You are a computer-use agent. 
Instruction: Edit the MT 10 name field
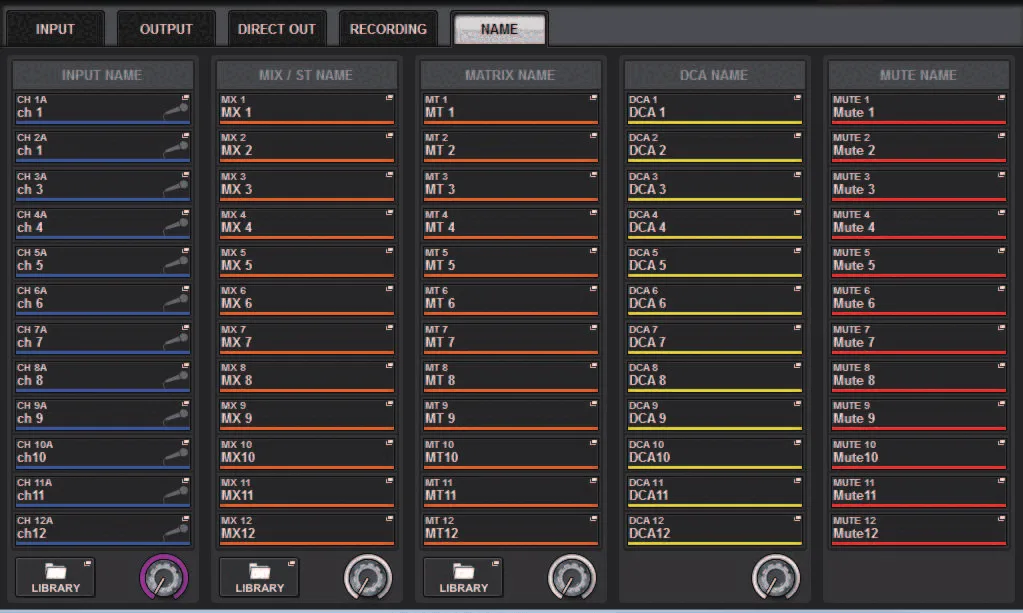click(x=511, y=453)
